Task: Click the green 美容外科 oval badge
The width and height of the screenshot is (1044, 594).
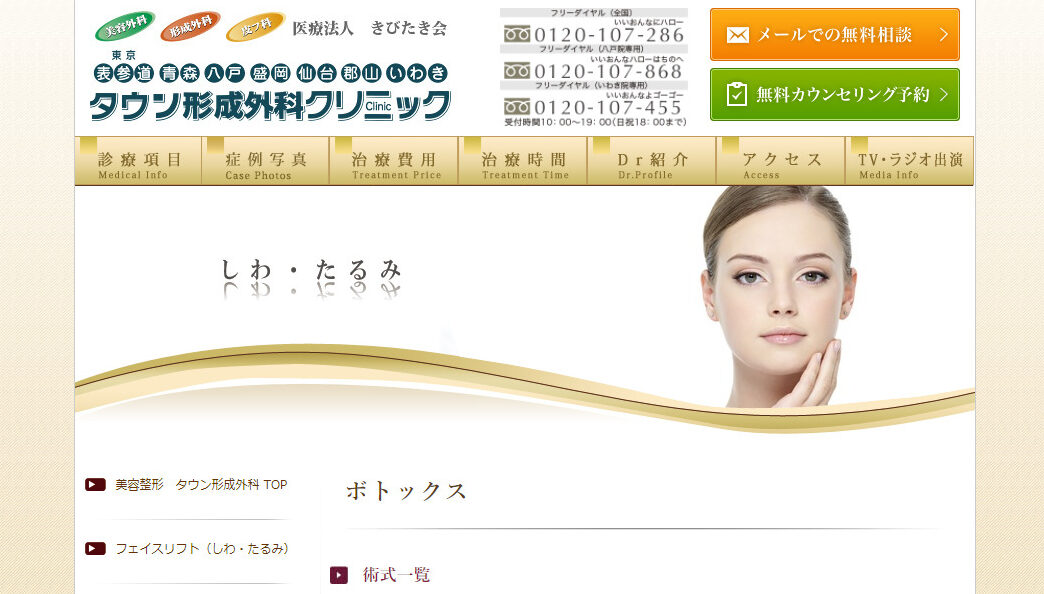Action: (x=125, y=27)
